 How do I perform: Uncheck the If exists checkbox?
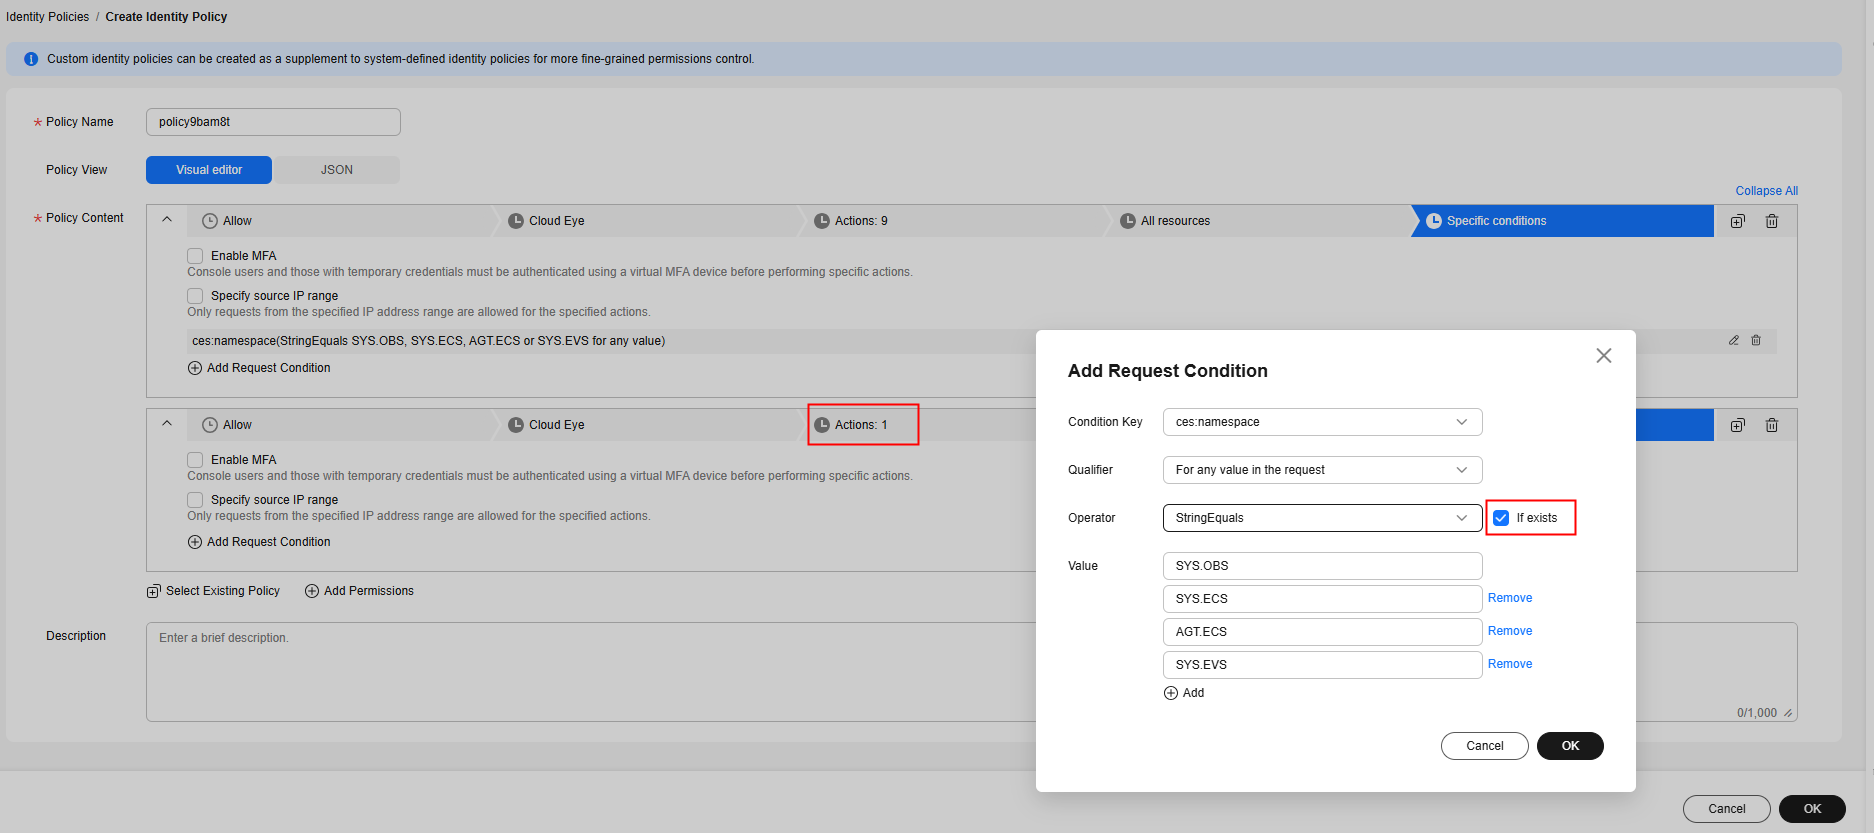click(x=1501, y=518)
